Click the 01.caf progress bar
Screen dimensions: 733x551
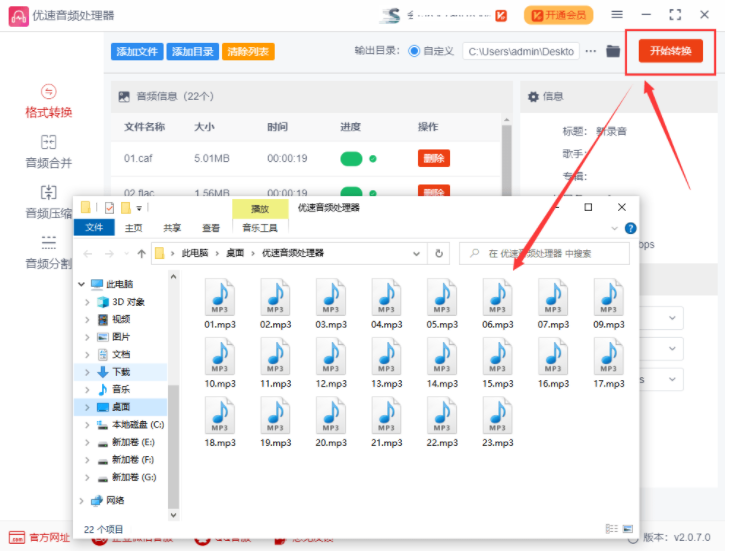click(x=351, y=159)
